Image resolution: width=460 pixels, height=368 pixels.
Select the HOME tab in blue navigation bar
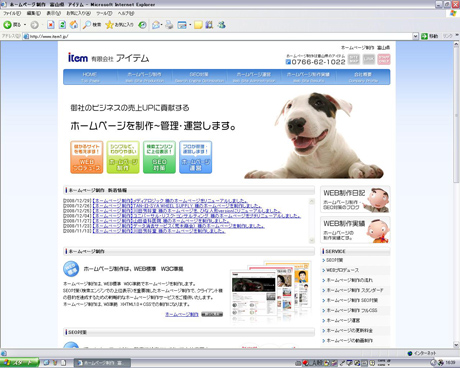pos(90,77)
